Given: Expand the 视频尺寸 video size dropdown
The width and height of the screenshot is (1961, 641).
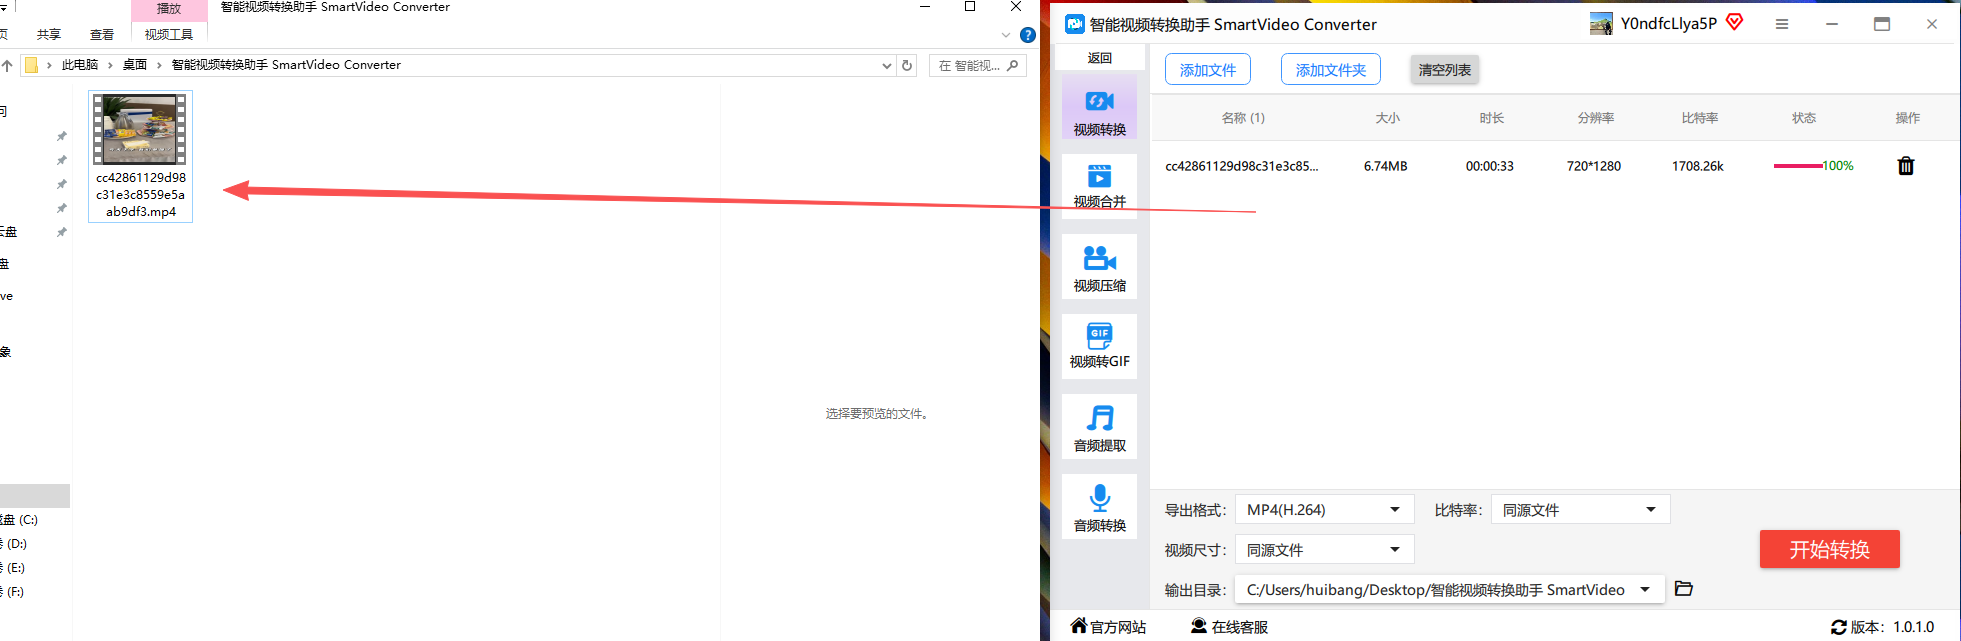Looking at the screenshot, I should click(x=1324, y=550).
